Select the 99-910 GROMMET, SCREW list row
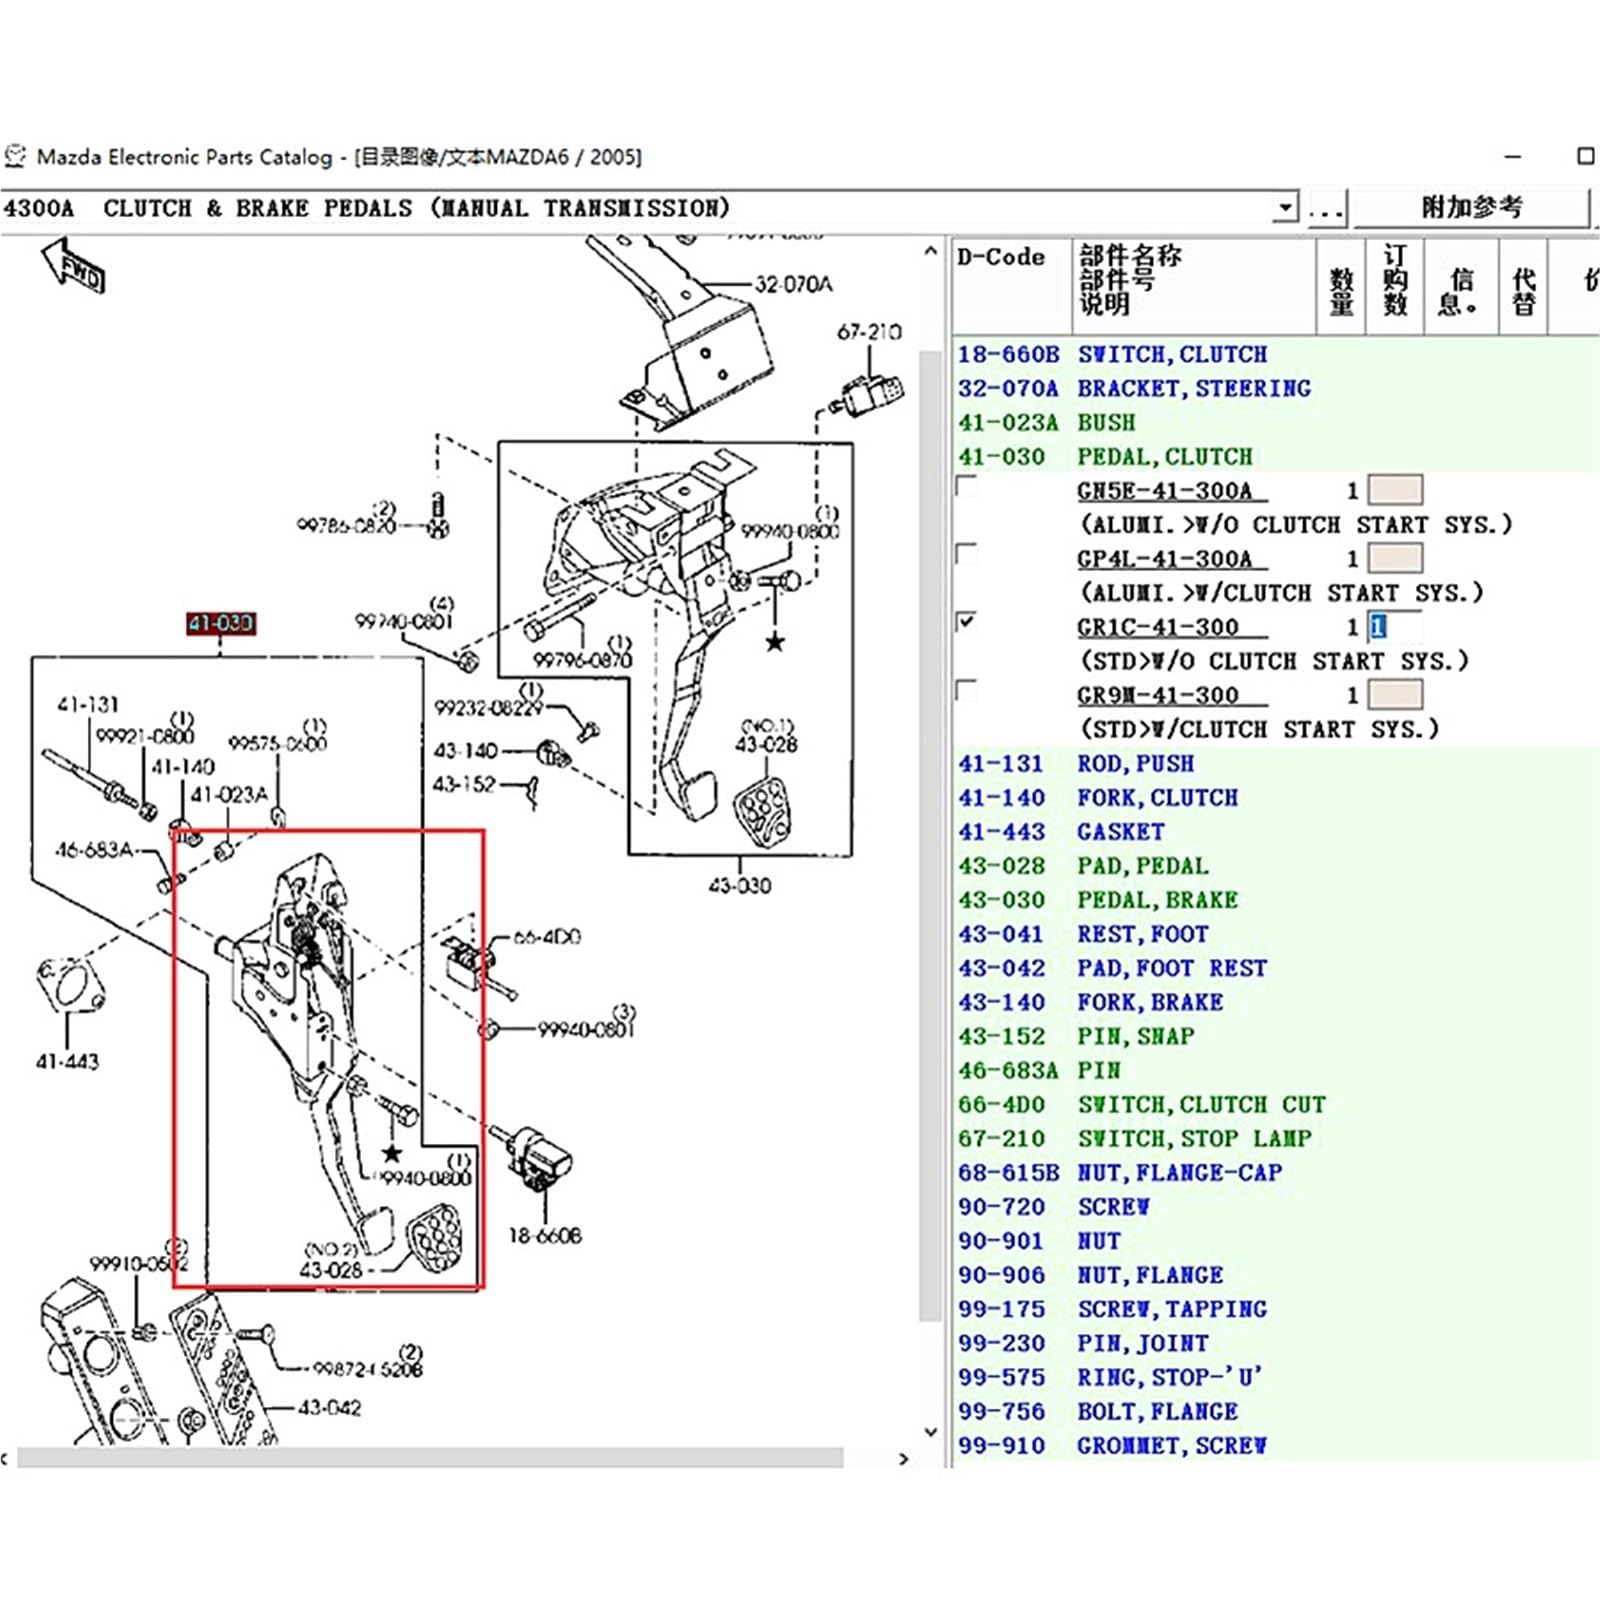 click(1276, 1445)
